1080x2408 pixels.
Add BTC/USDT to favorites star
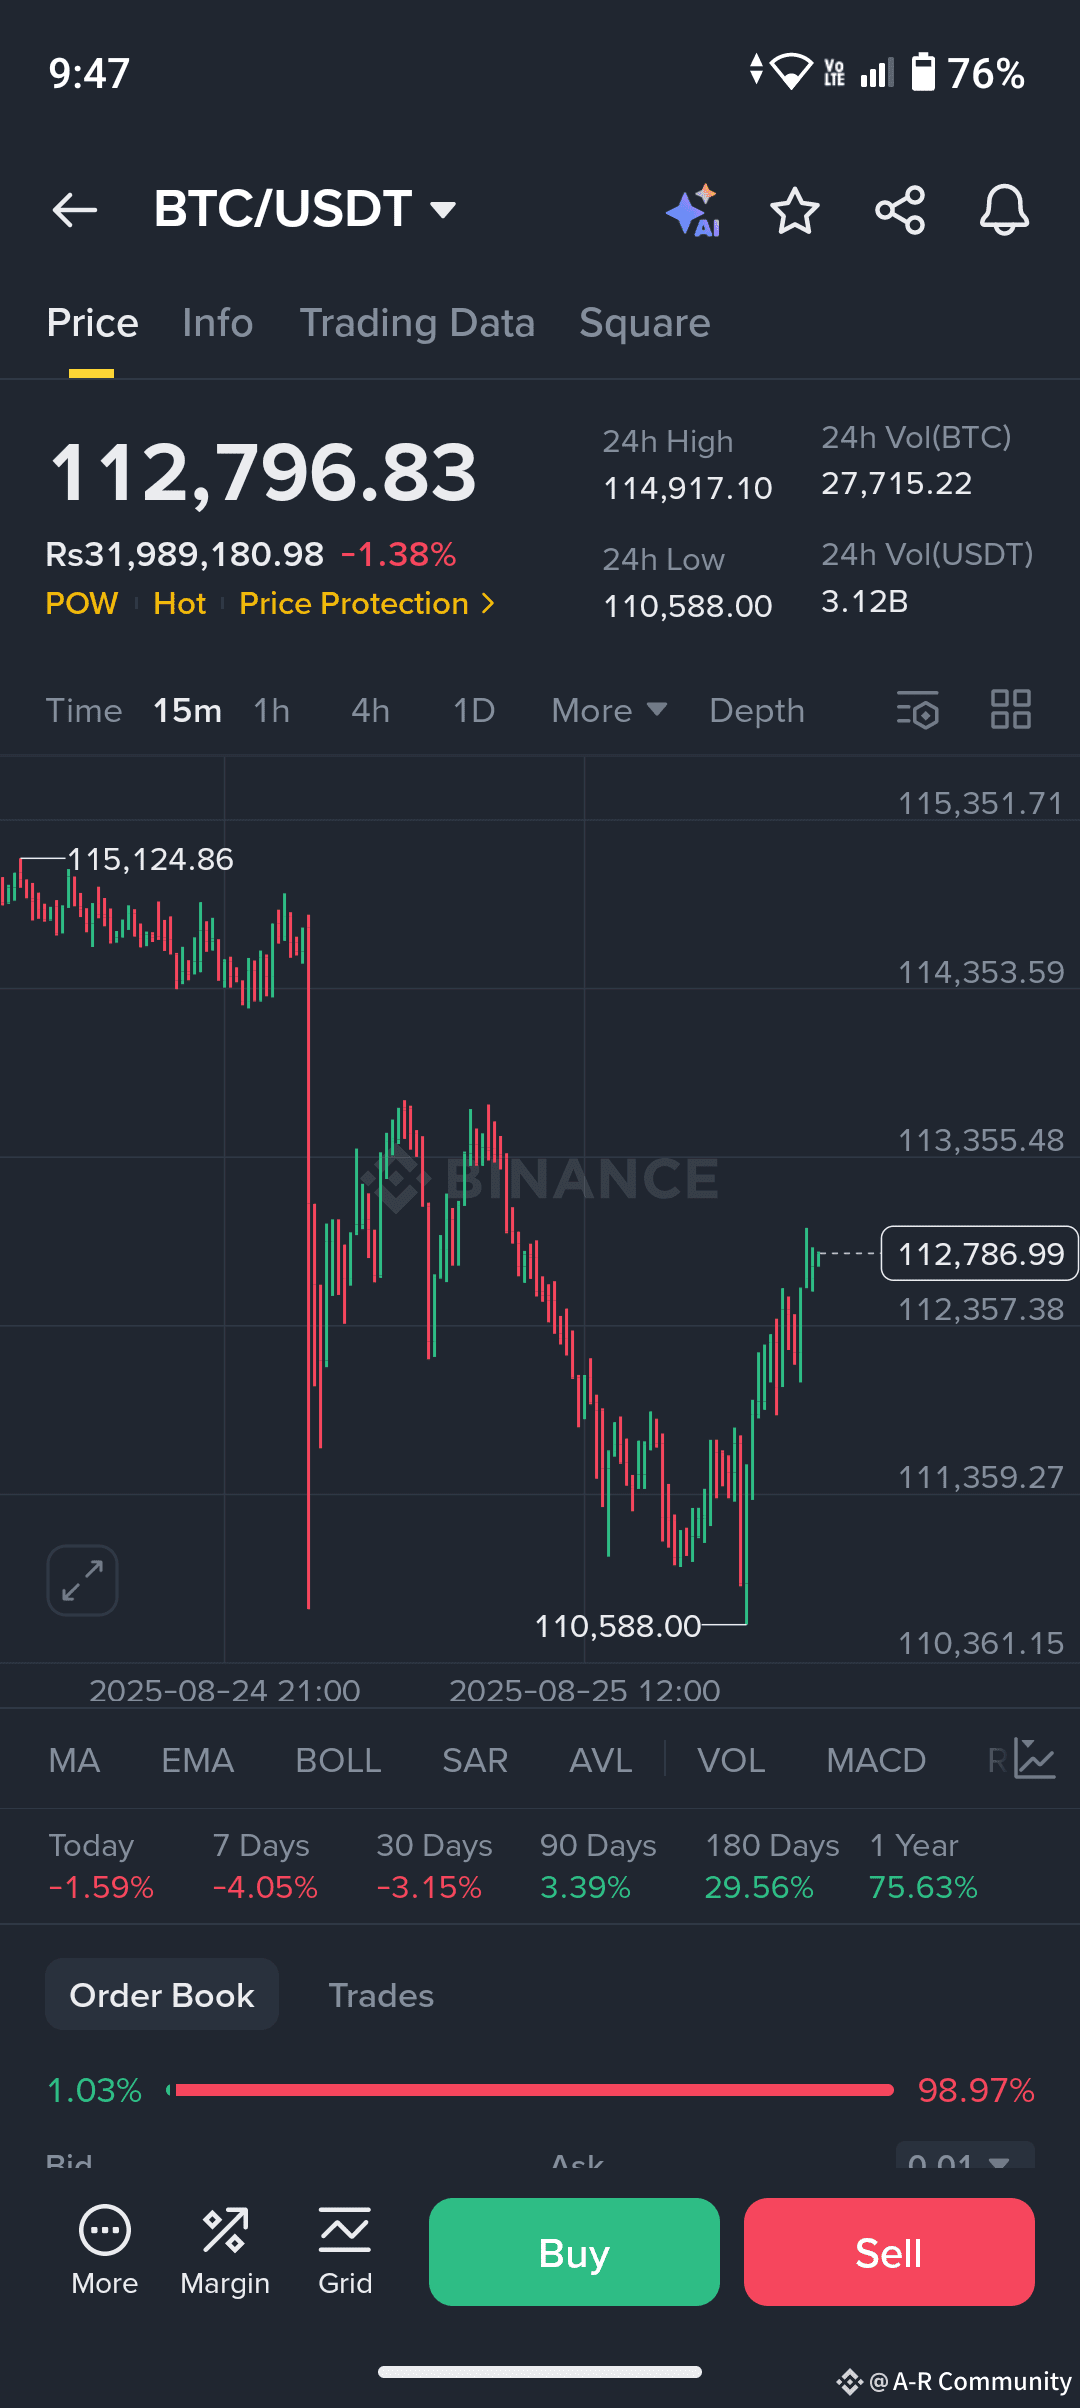coord(795,210)
